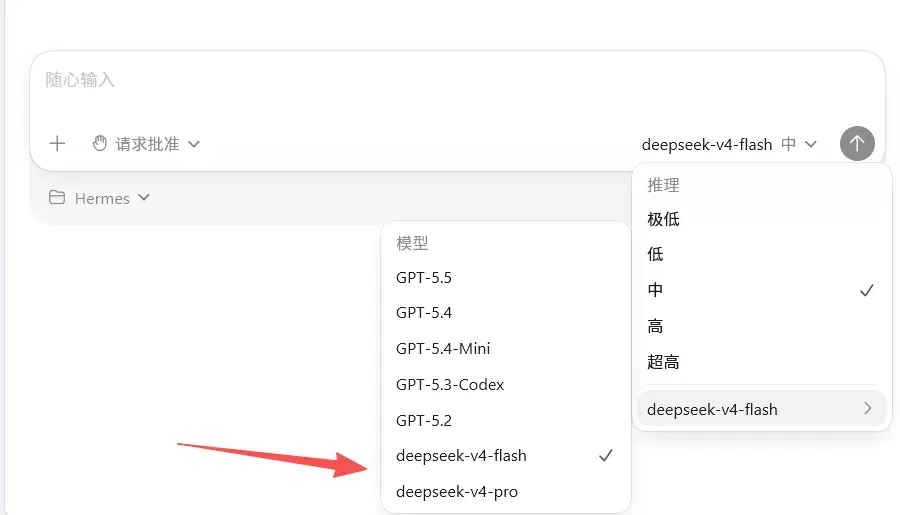The height and width of the screenshot is (515, 900).
Task: Select 高 reasoning level
Action: [x=761, y=326]
